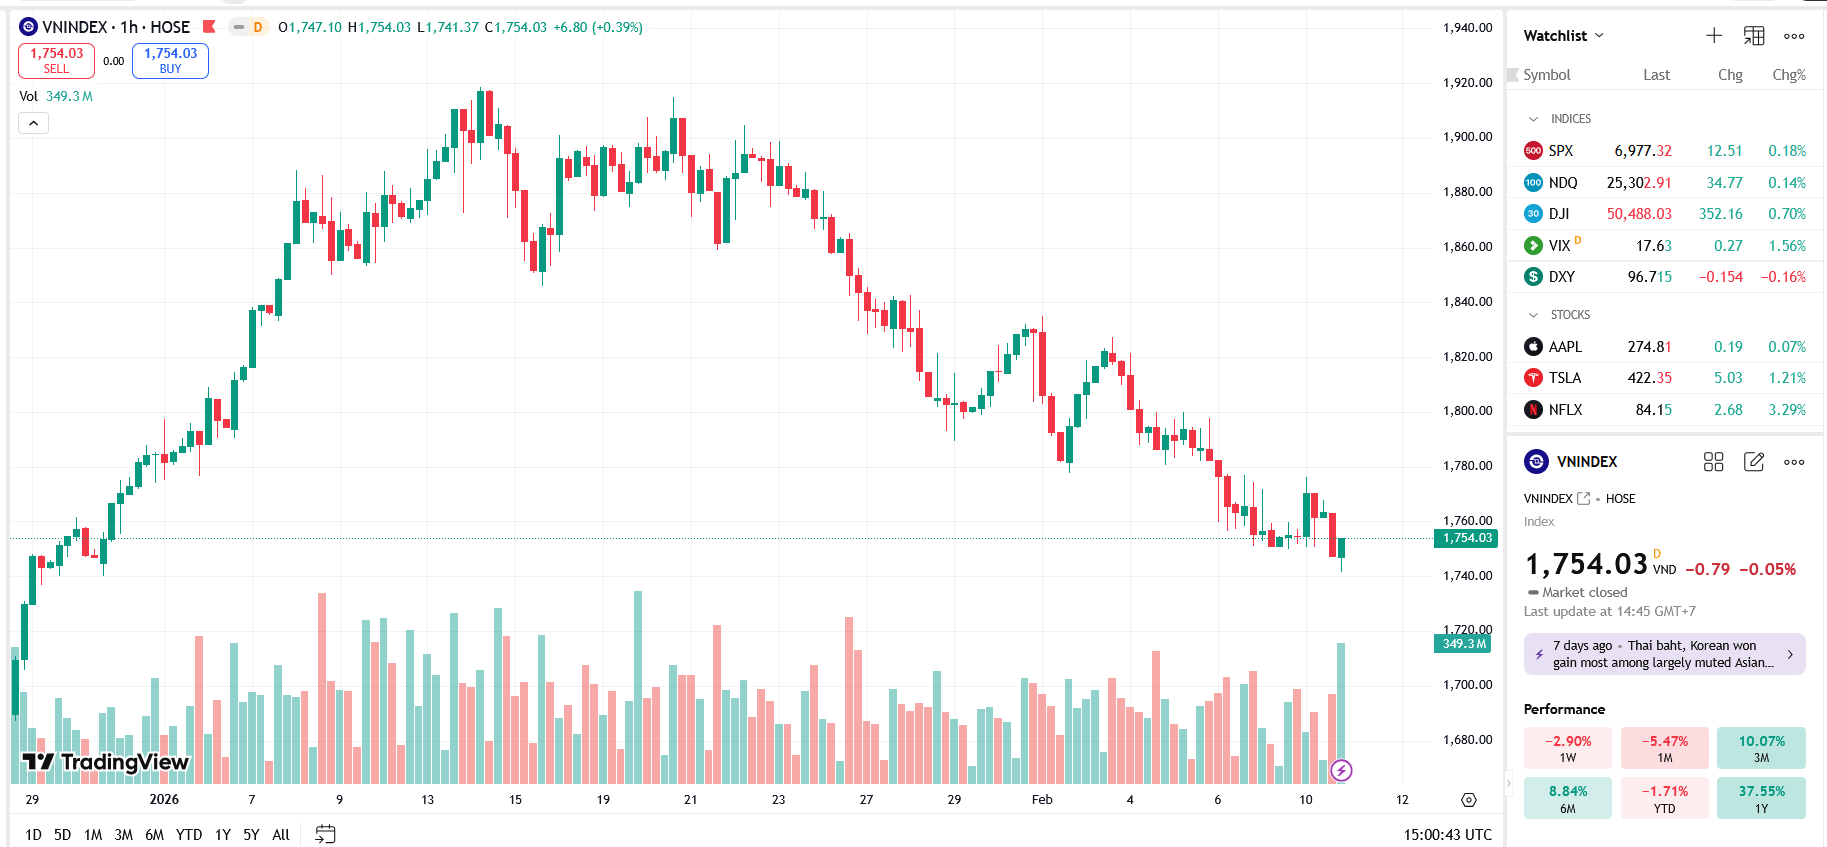Click the lightning bolt icon on the chart
This screenshot has height=847, width=1827.
pos(1343,770)
